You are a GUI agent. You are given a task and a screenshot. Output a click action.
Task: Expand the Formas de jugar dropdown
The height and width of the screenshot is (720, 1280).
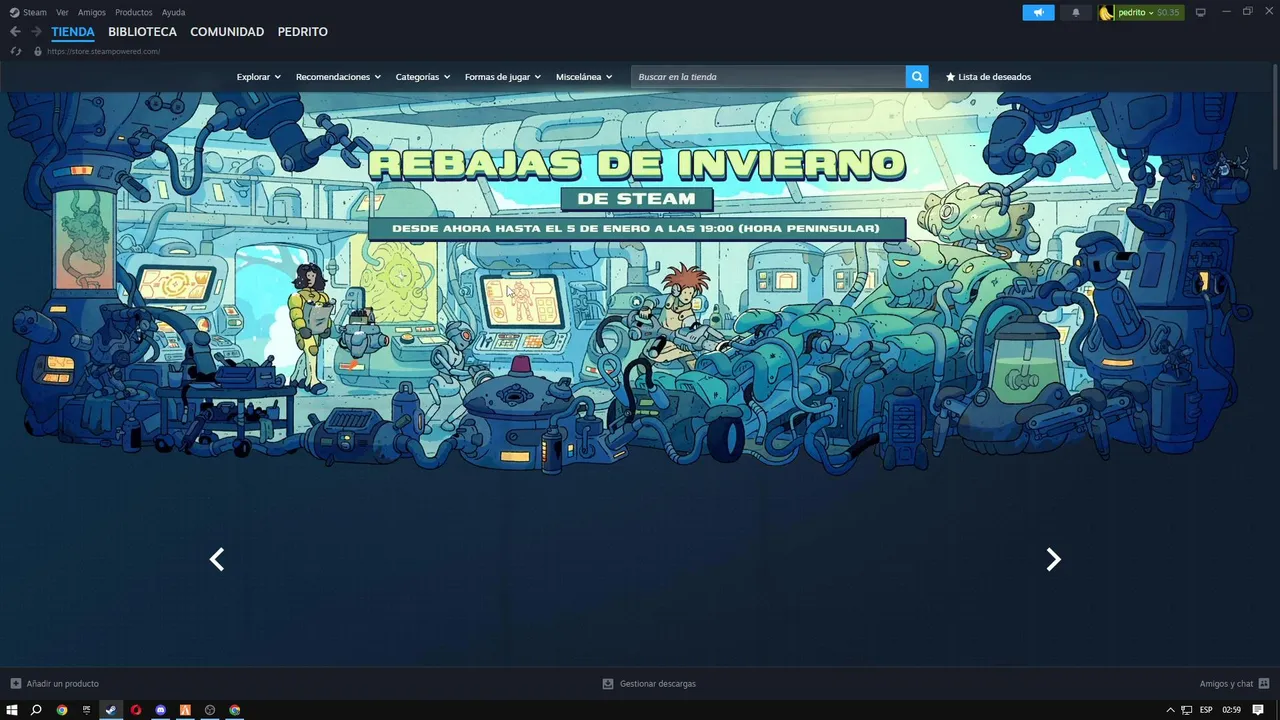click(502, 77)
